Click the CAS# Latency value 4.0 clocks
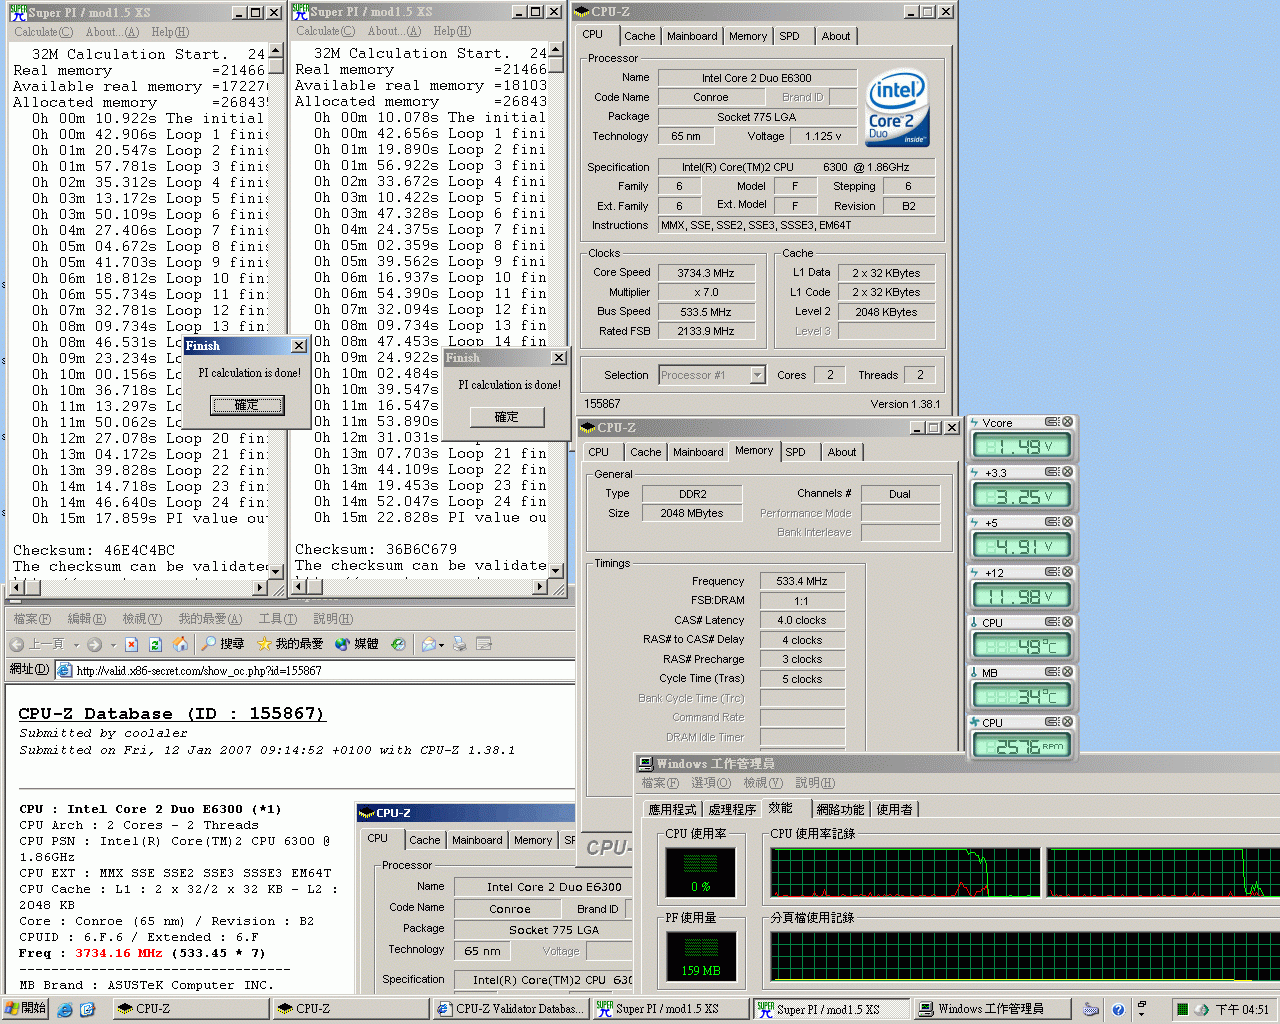 click(802, 620)
